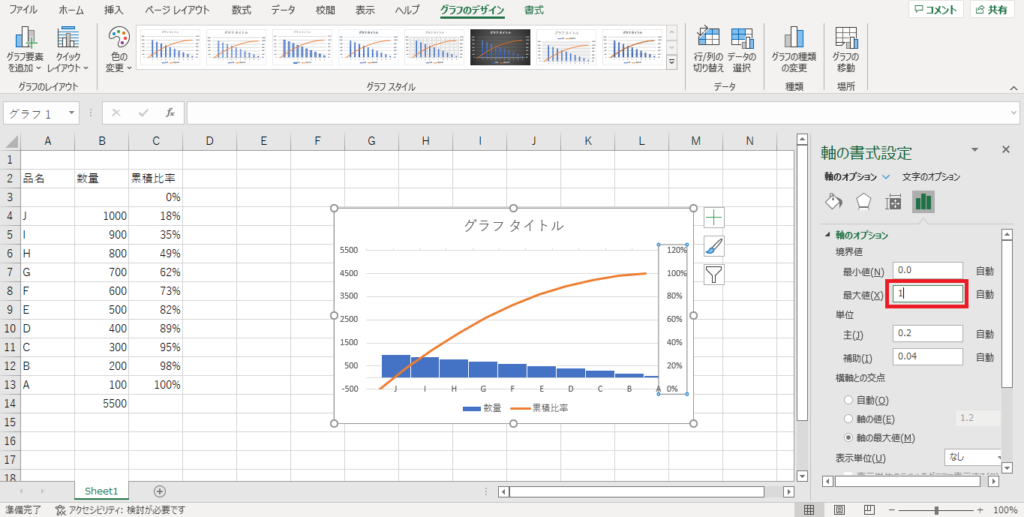Click the 補助 unit input field
The height and width of the screenshot is (517, 1024).
pos(927,356)
